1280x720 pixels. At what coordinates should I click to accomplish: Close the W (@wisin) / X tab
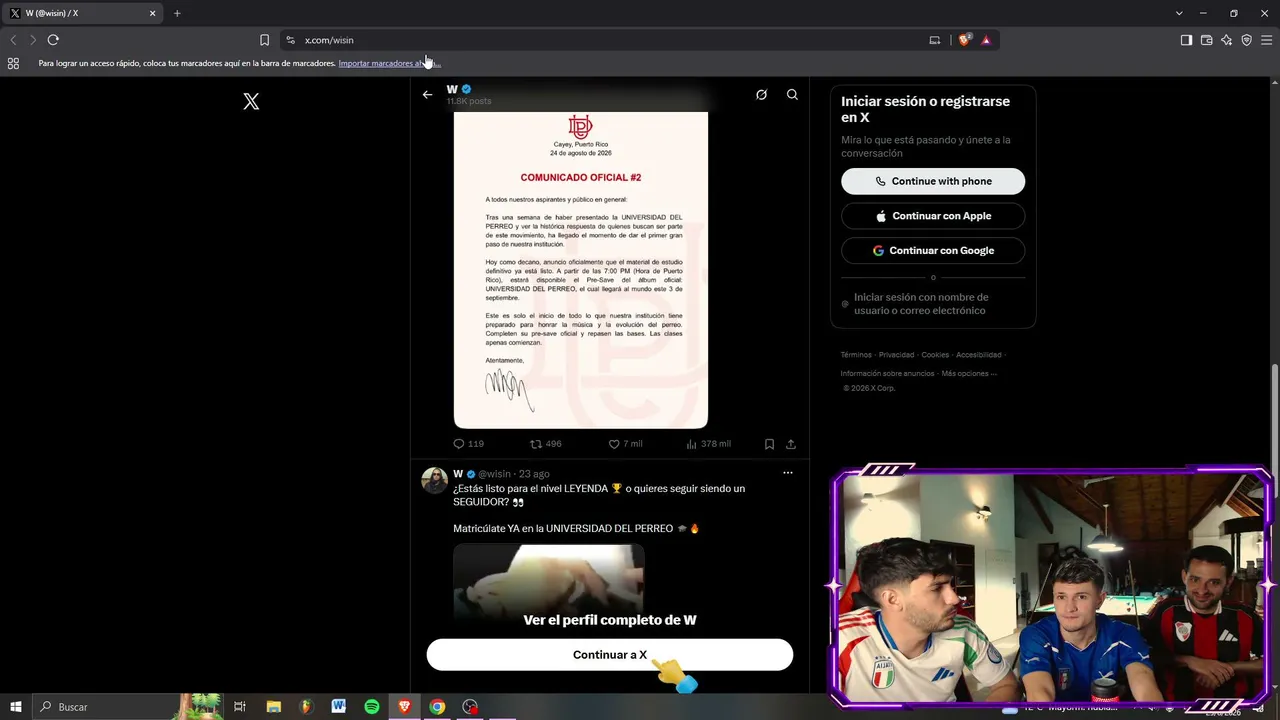click(x=152, y=13)
